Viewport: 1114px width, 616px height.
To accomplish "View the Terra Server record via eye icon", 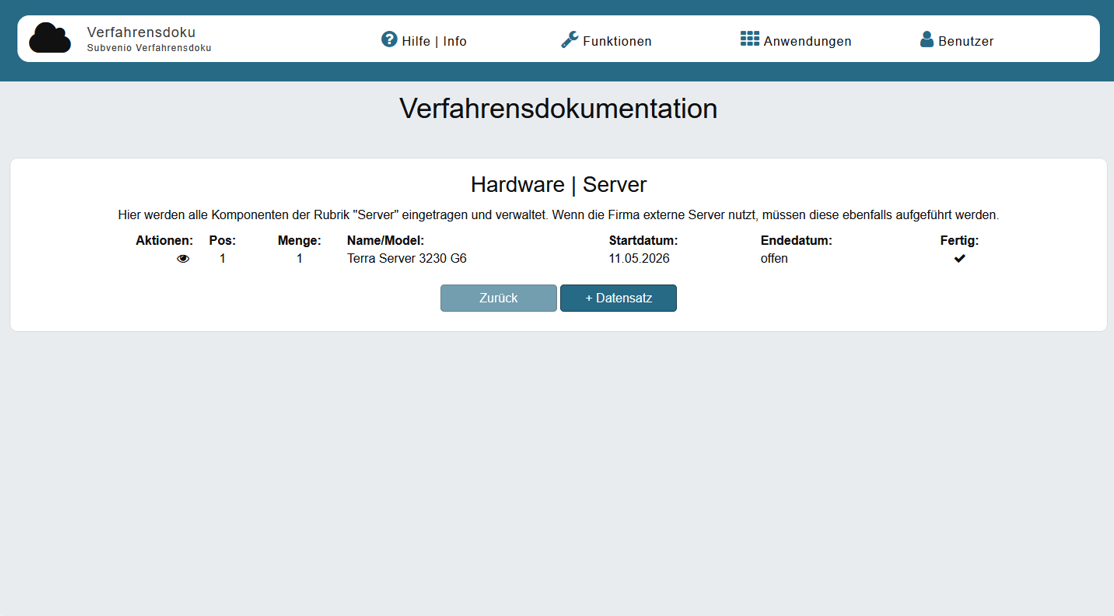I will coord(183,259).
